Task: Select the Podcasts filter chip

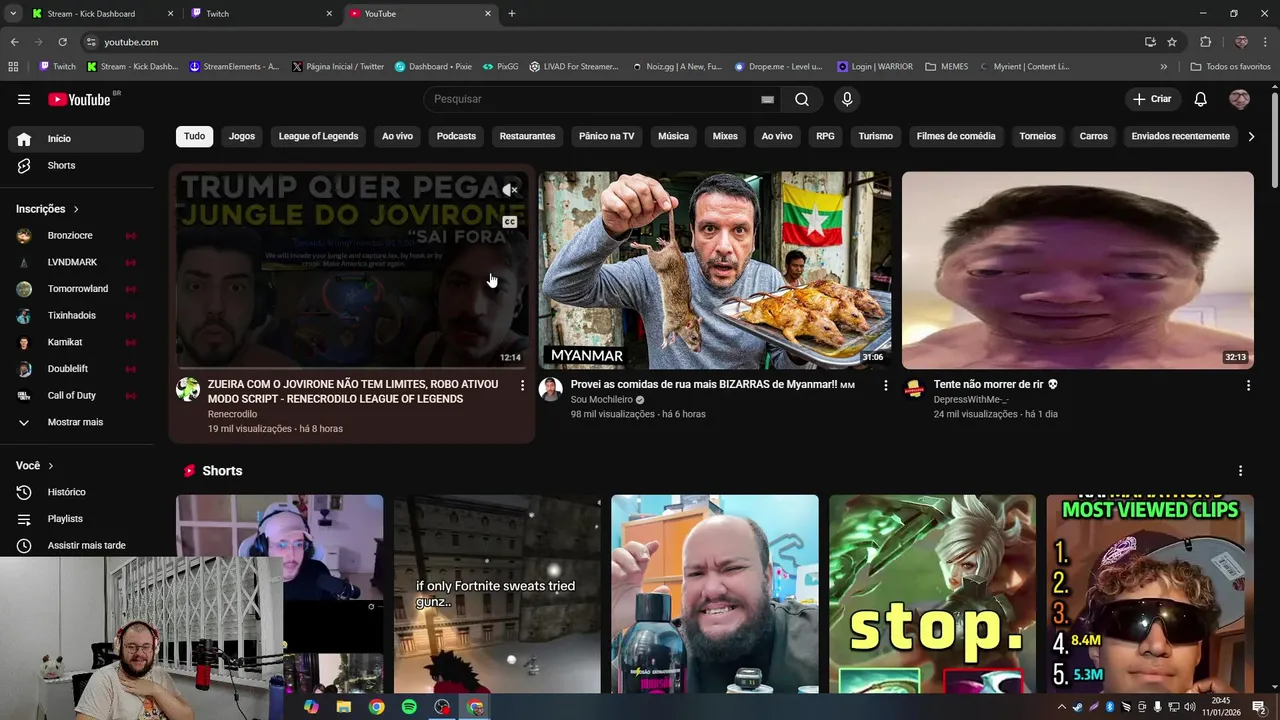Action: pos(456,136)
